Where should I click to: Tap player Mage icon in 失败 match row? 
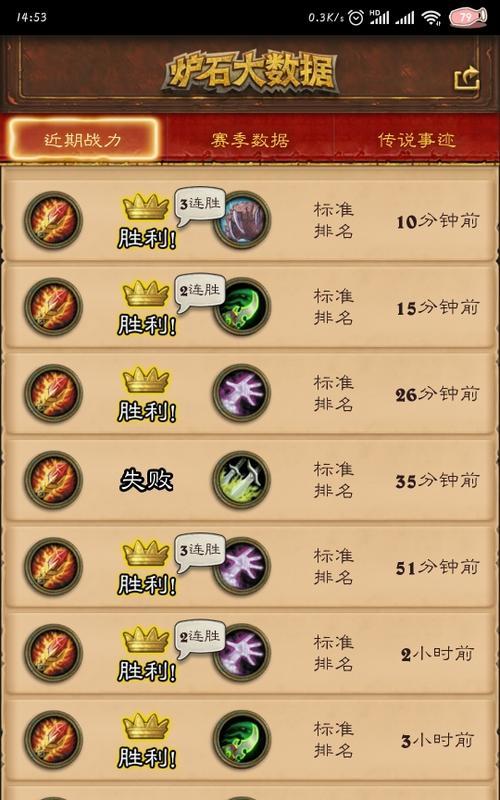click(x=54, y=480)
